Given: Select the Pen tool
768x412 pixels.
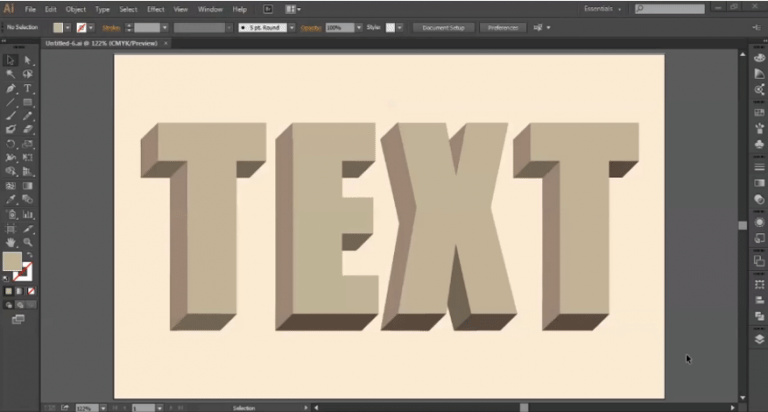Looking at the screenshot, I should point(10,89).
